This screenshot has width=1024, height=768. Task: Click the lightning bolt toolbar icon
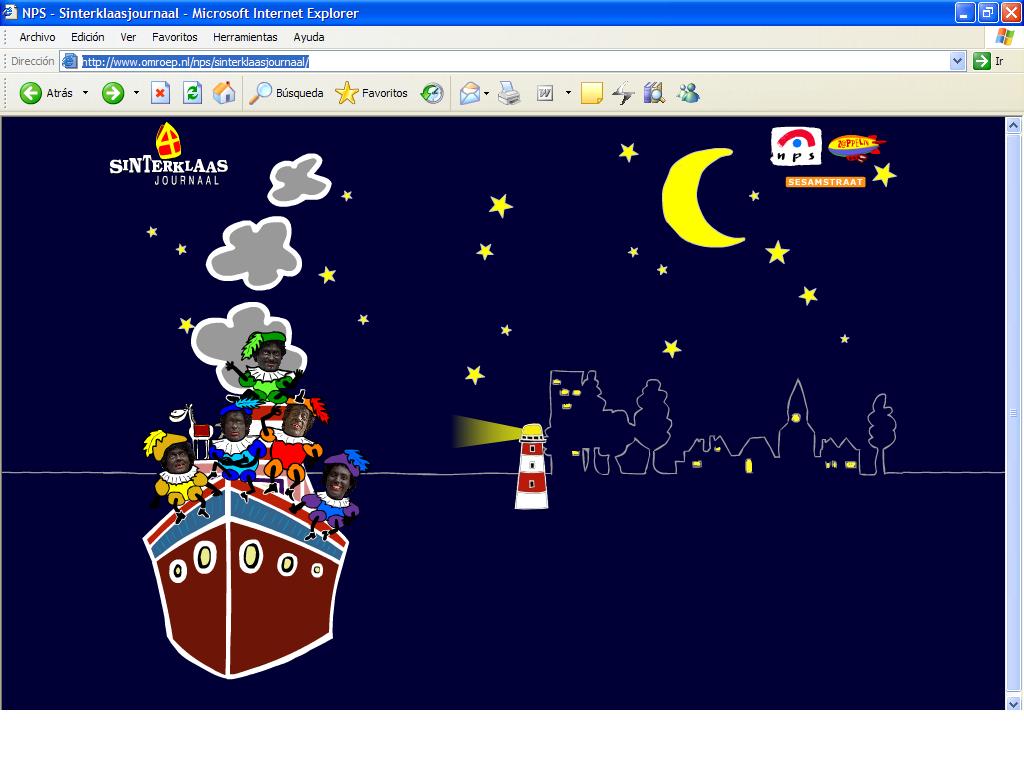tap(623, 93)
